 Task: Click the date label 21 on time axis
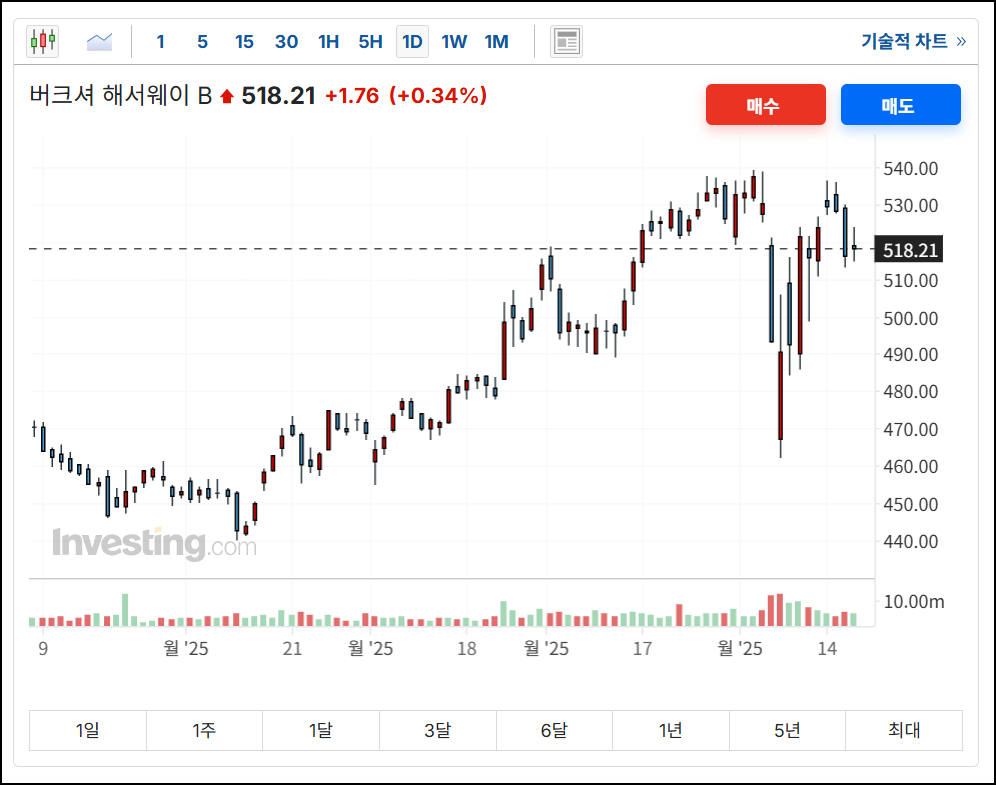tap(292, 648)
